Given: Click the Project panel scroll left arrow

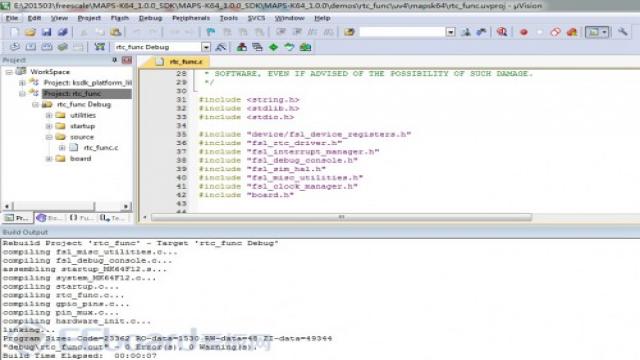Looking at the screenshot, I should tap(7, 206).
